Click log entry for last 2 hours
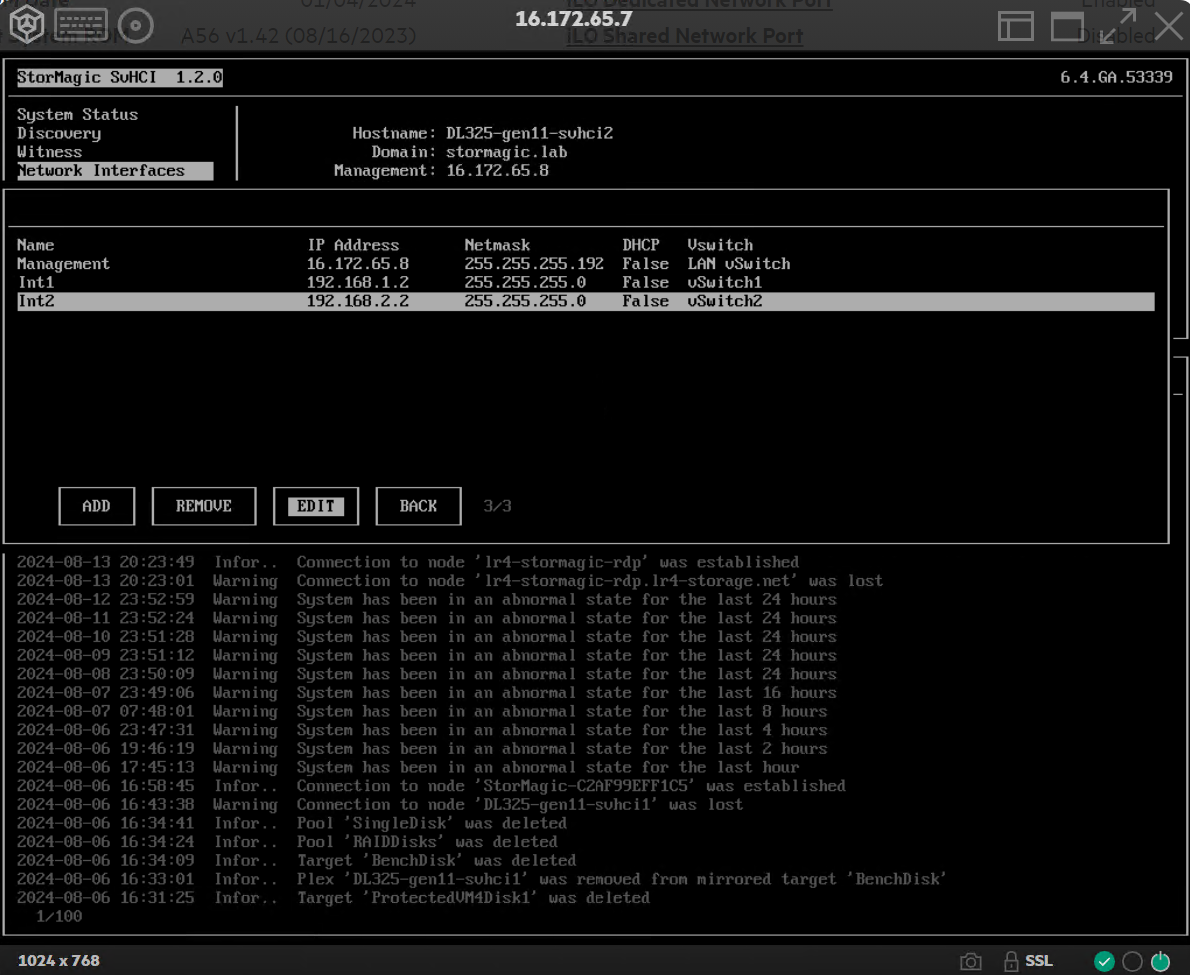Image resolution: width=1190 pixels, height=975 pixels. coord(422,749)
